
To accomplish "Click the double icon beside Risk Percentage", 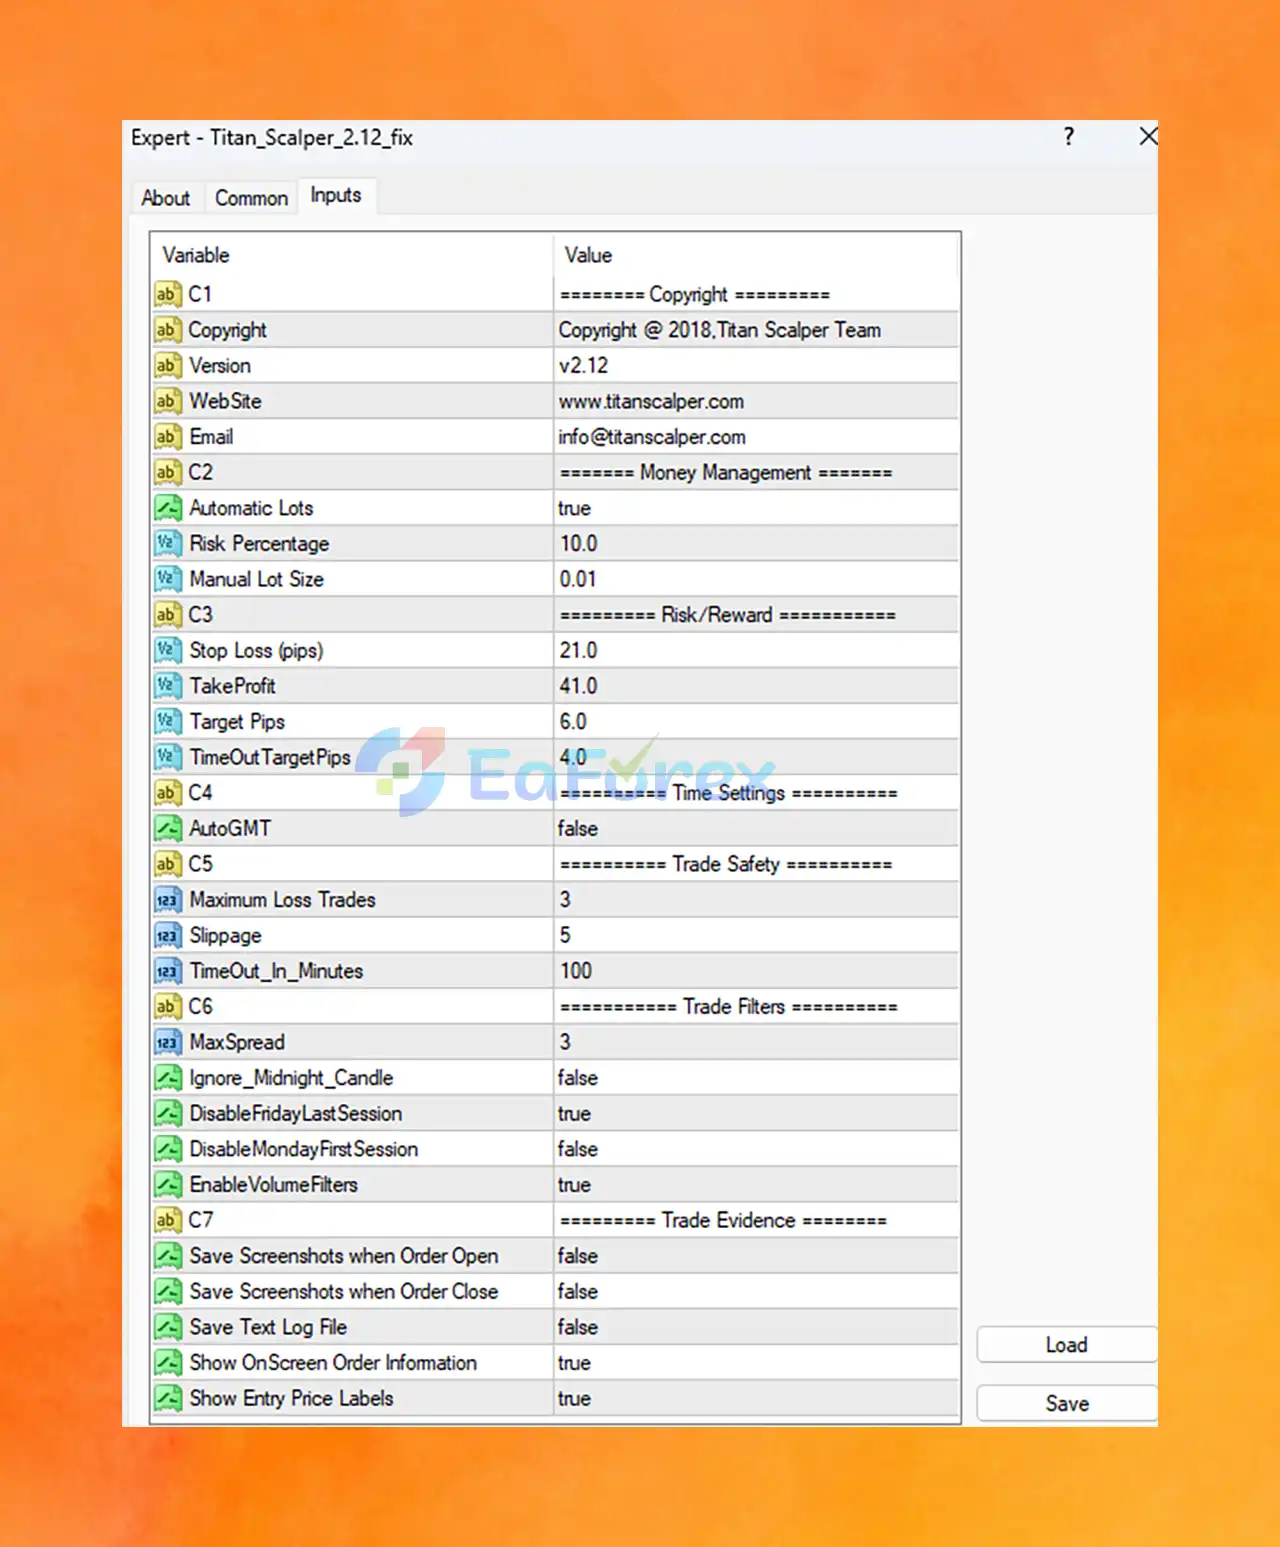I will click(x=168, y=543).
